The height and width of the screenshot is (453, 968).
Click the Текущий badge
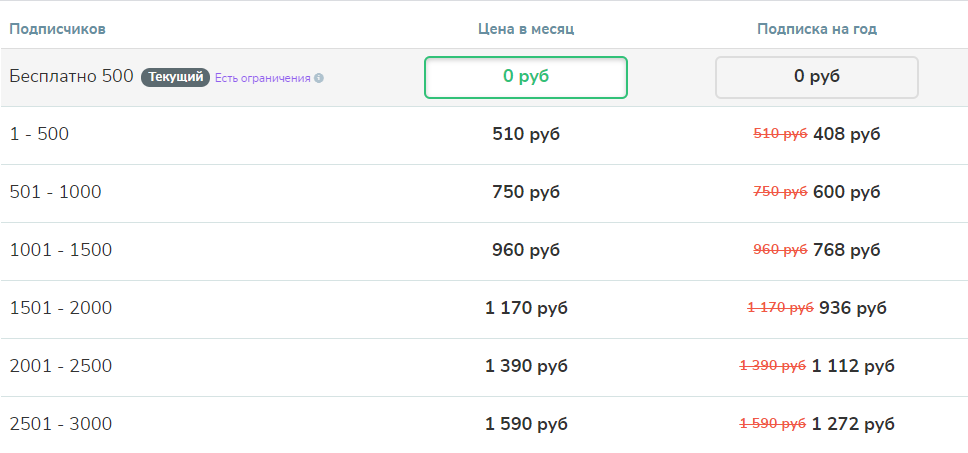coord(175,77)
